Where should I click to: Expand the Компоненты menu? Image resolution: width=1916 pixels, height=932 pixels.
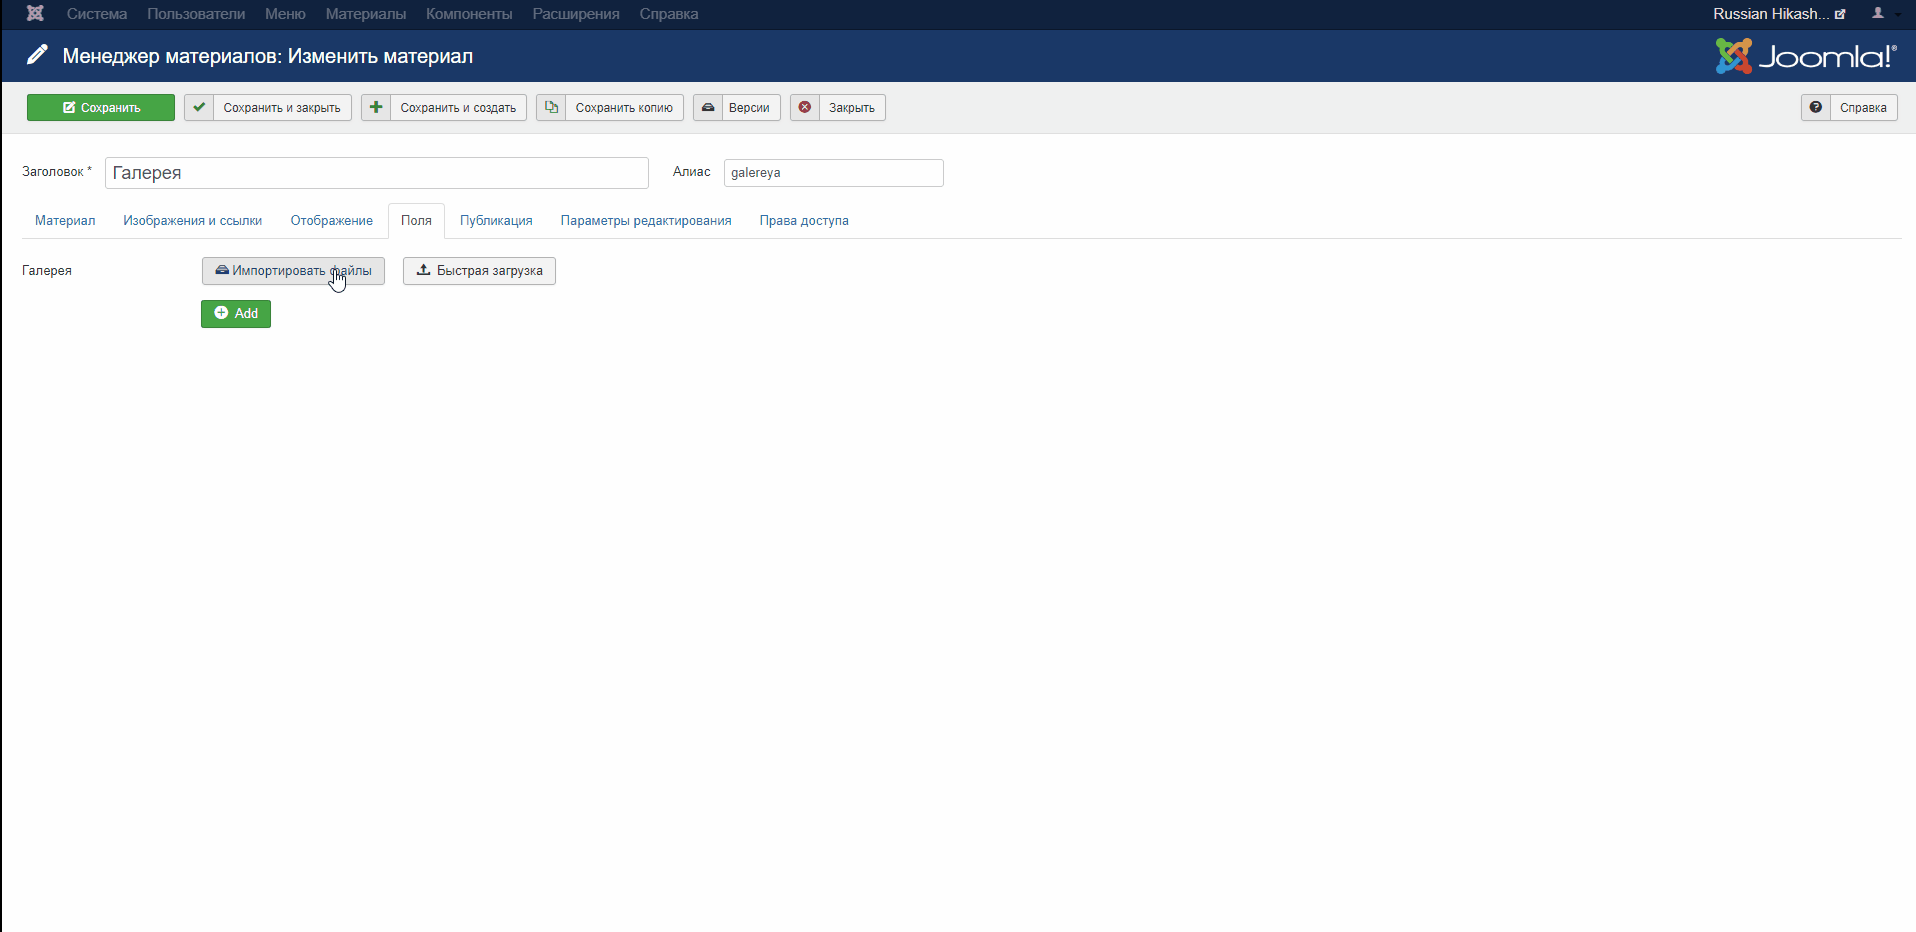click(469, 14)
